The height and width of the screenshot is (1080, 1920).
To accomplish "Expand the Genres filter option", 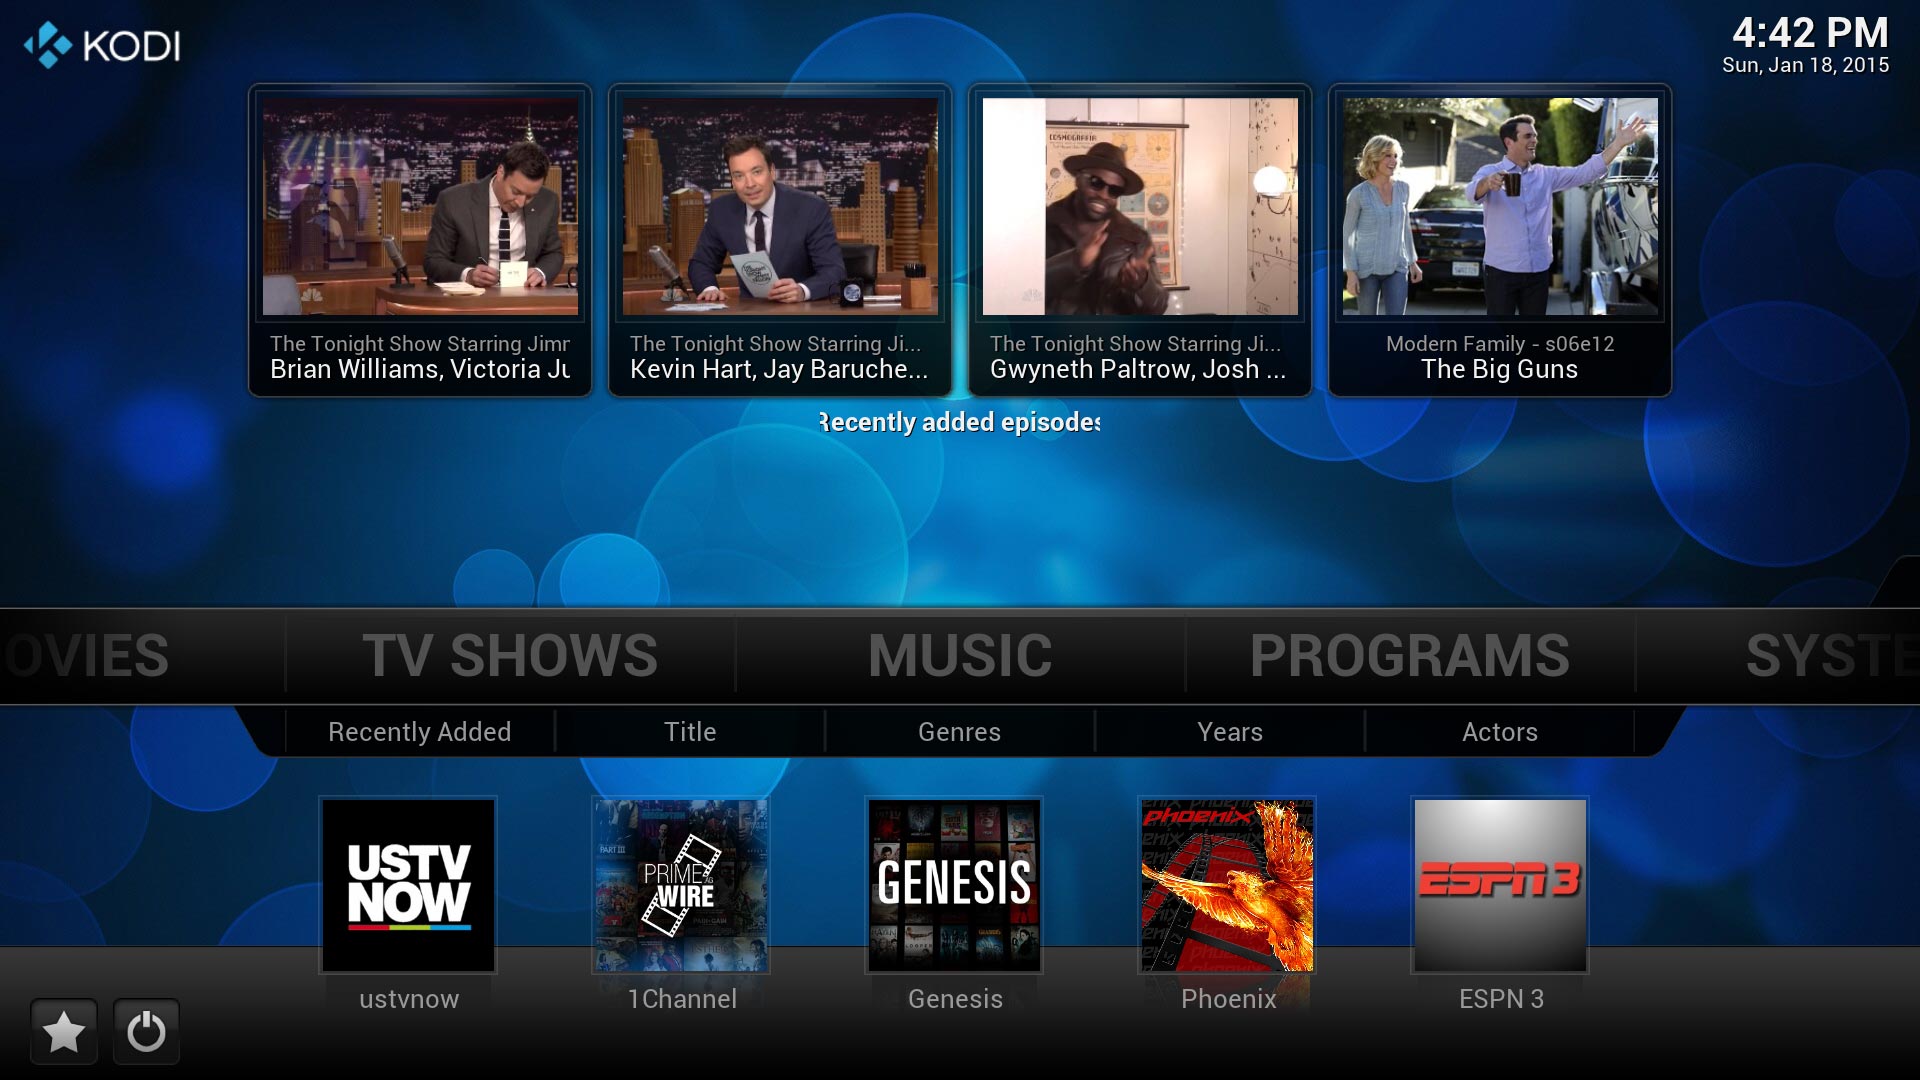I will coord(959,731).
